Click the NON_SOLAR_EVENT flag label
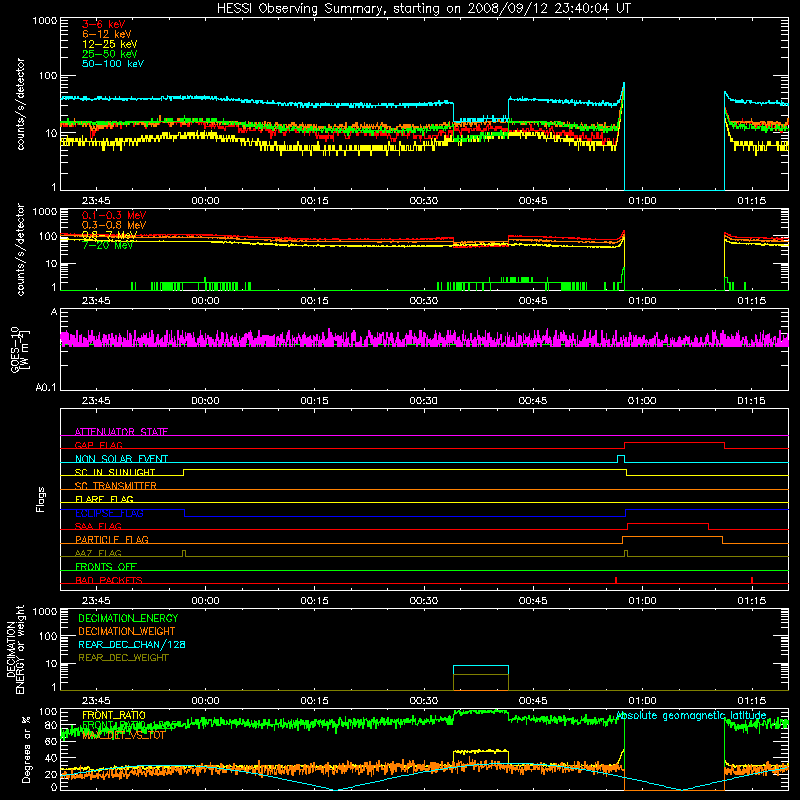 point(121,459)
